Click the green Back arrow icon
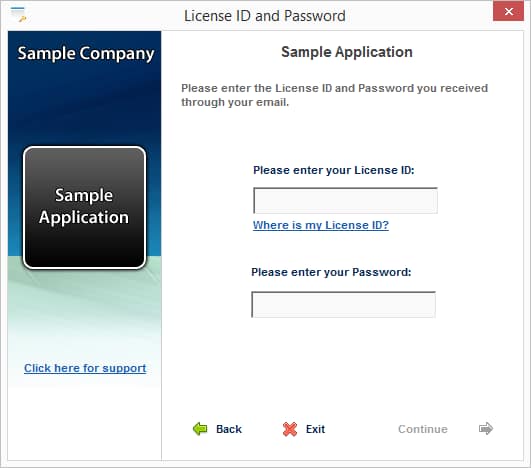The width and height of the screenshot is (531, 468). [x=200, y=429]
